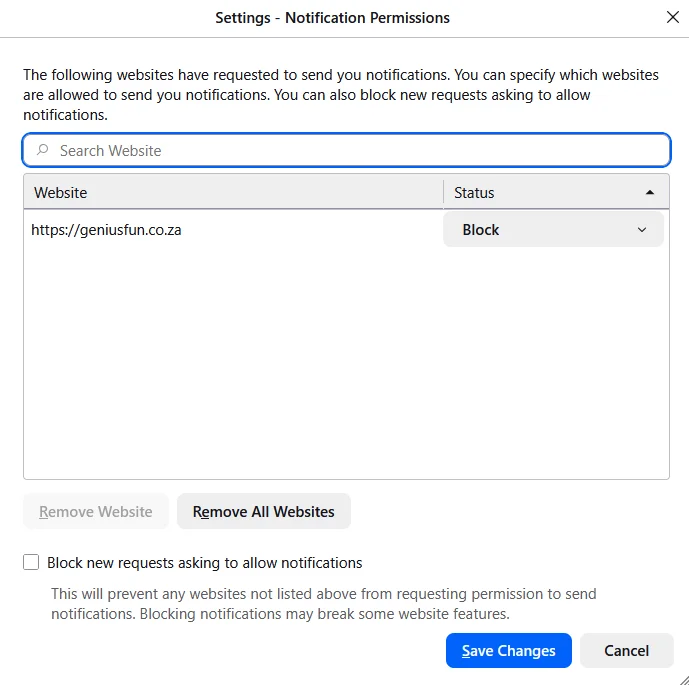The height and width of the screenshot is (685, 689).
Task: Save the notification permission changes
Action: (508, 651)
